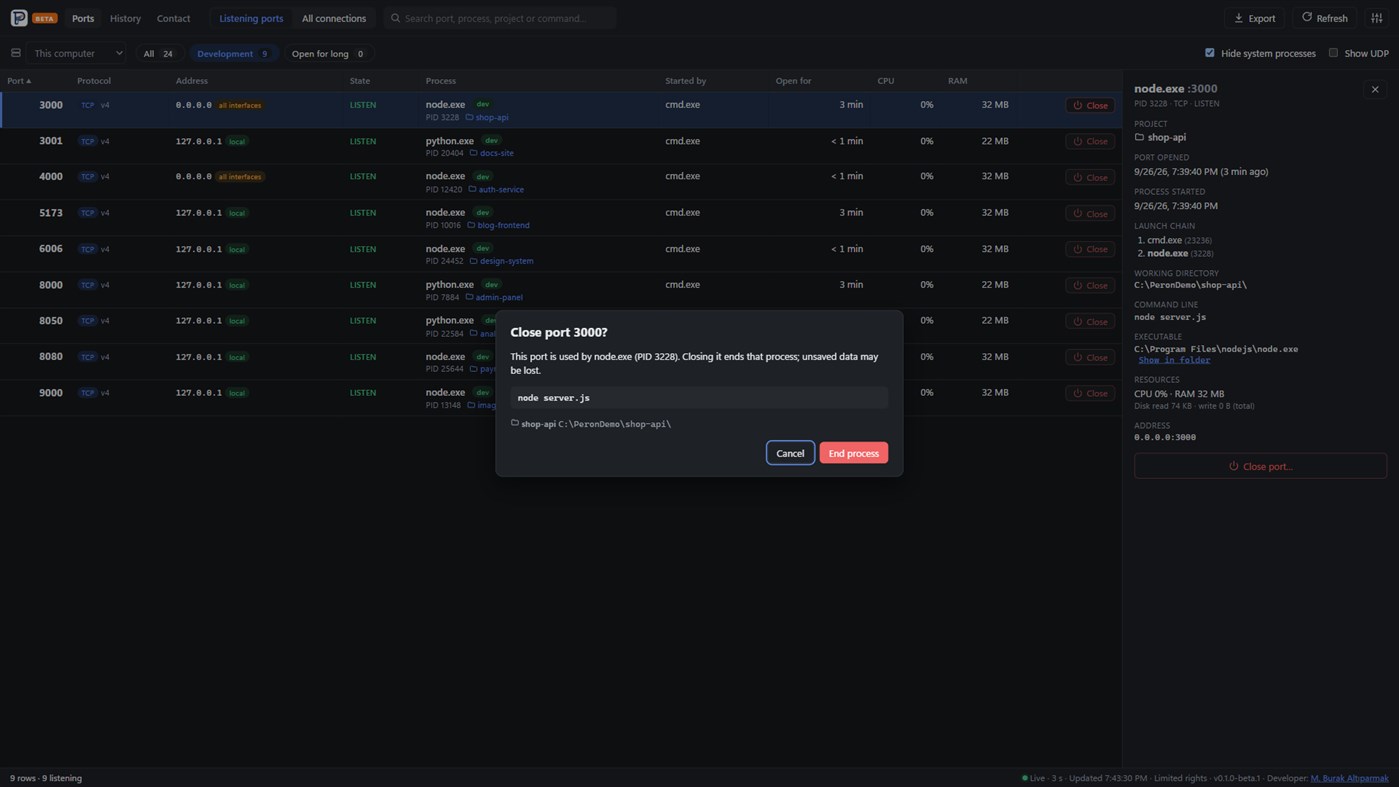Click the Close power icon for port 9000
Viewport: 1399px width, 787px height.
click(x=1077, y=393)
